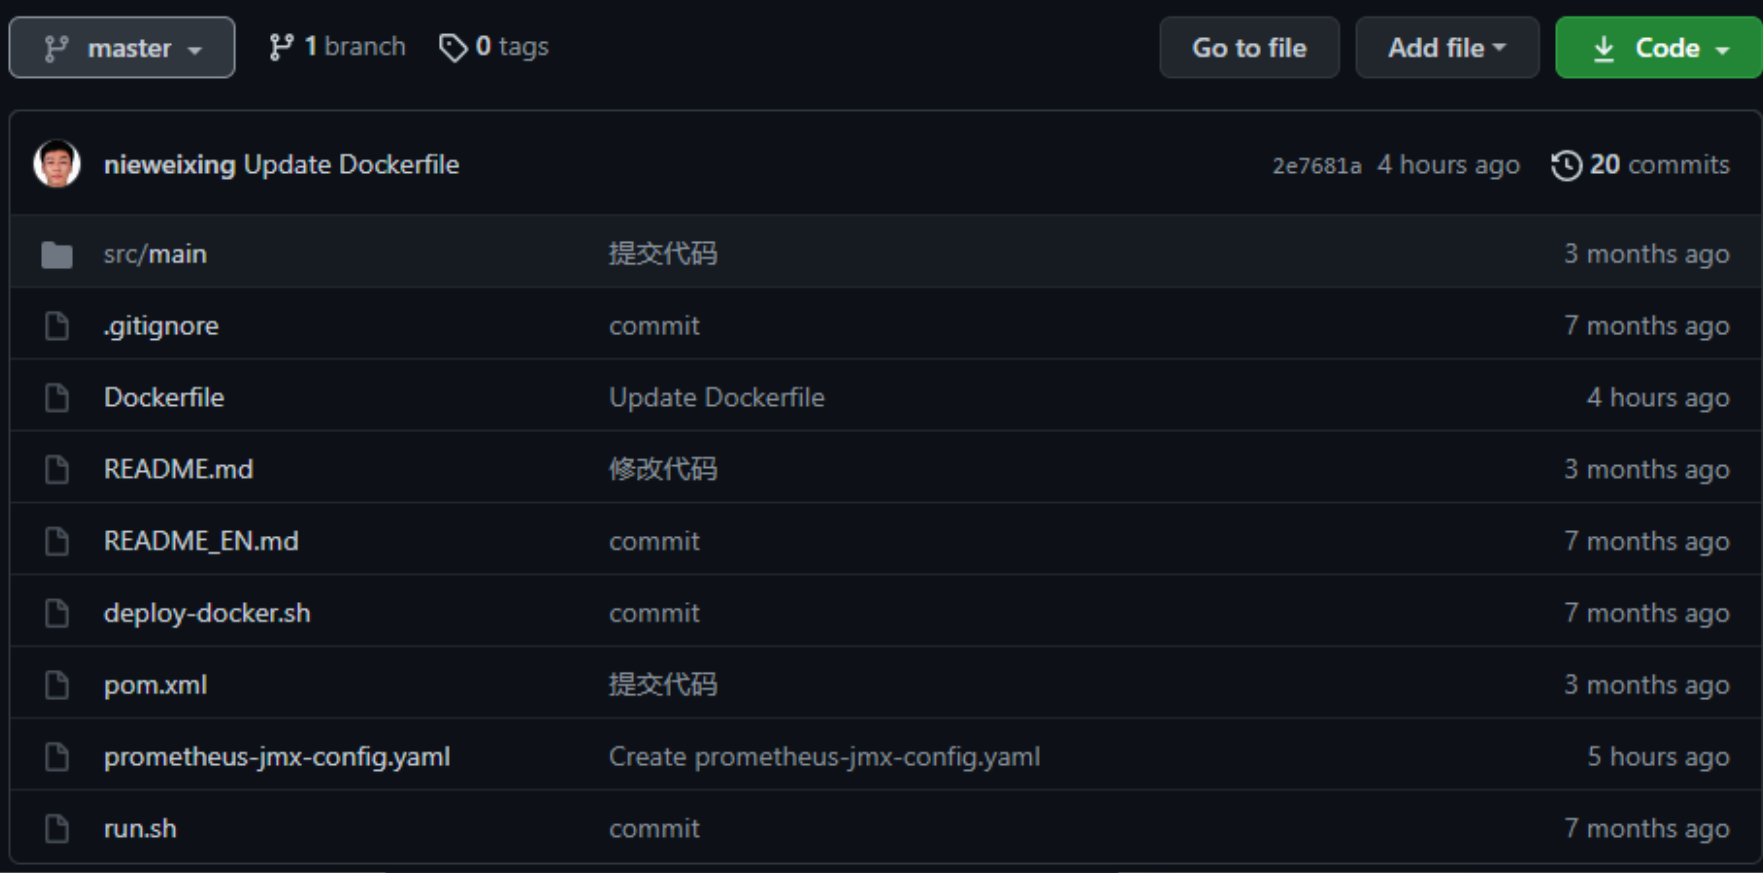The height and width of the screenshot is (873, 1763).
Task: Open the Create prometheus-jmx-config.yaml commit message
Action: [824, 757]
